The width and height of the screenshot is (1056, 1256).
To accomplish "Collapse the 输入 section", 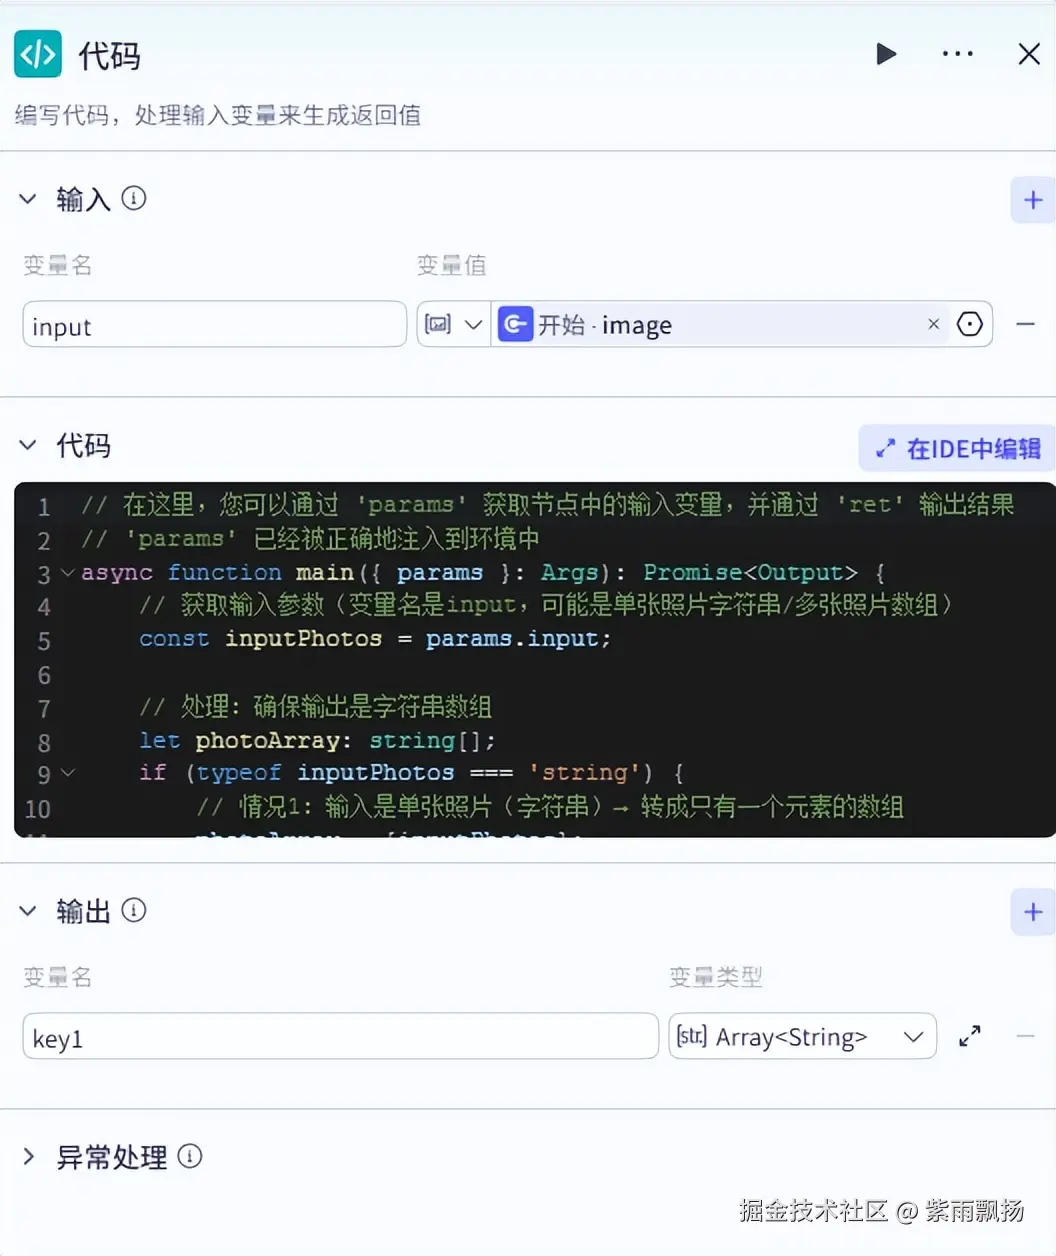I will click(x=28, y=199).
